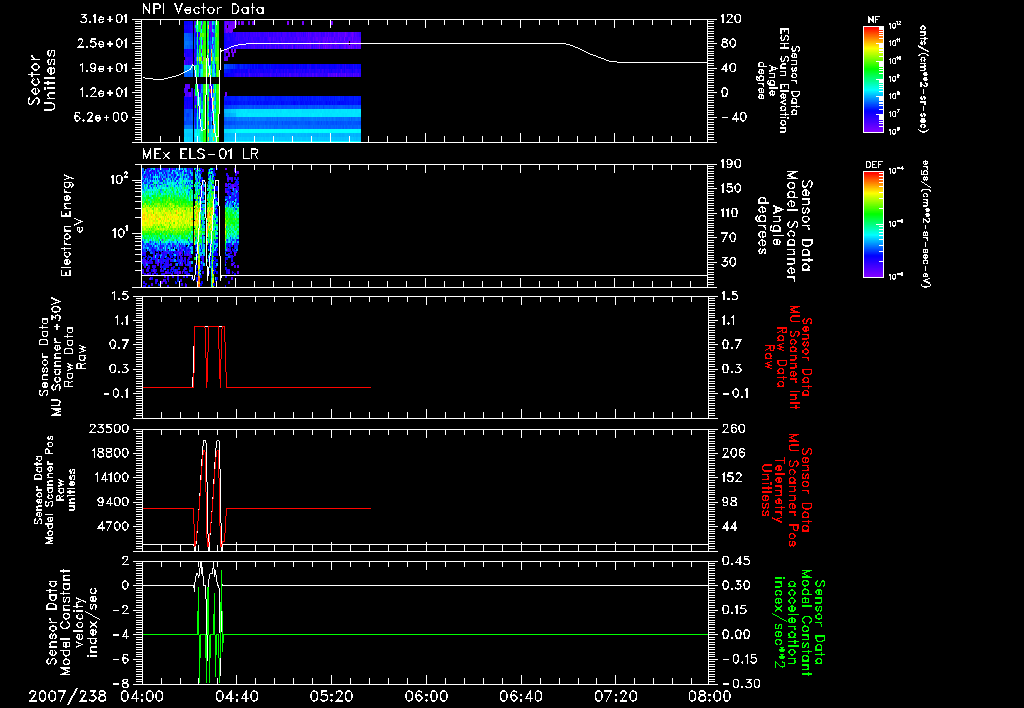Click the 260 telemetry tick label
This screenshot has height=708, width=1024.
pos(731,428)
